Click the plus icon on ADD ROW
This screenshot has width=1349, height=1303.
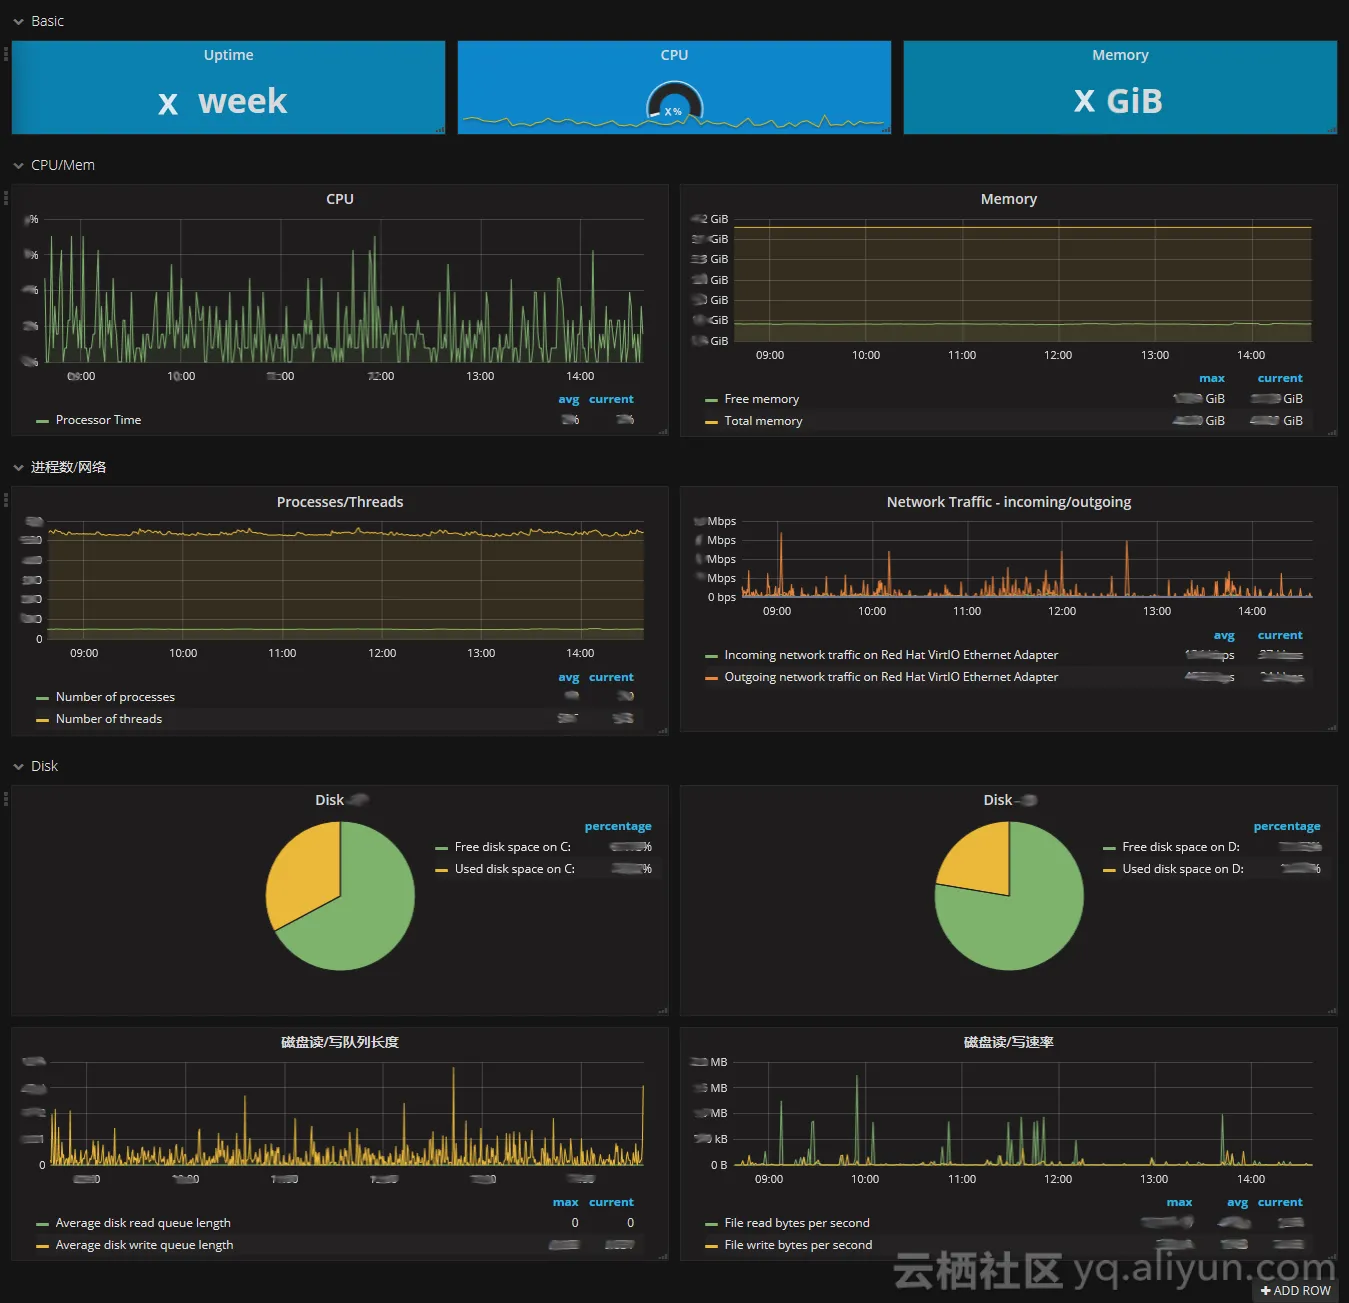pos(1265,1290)
